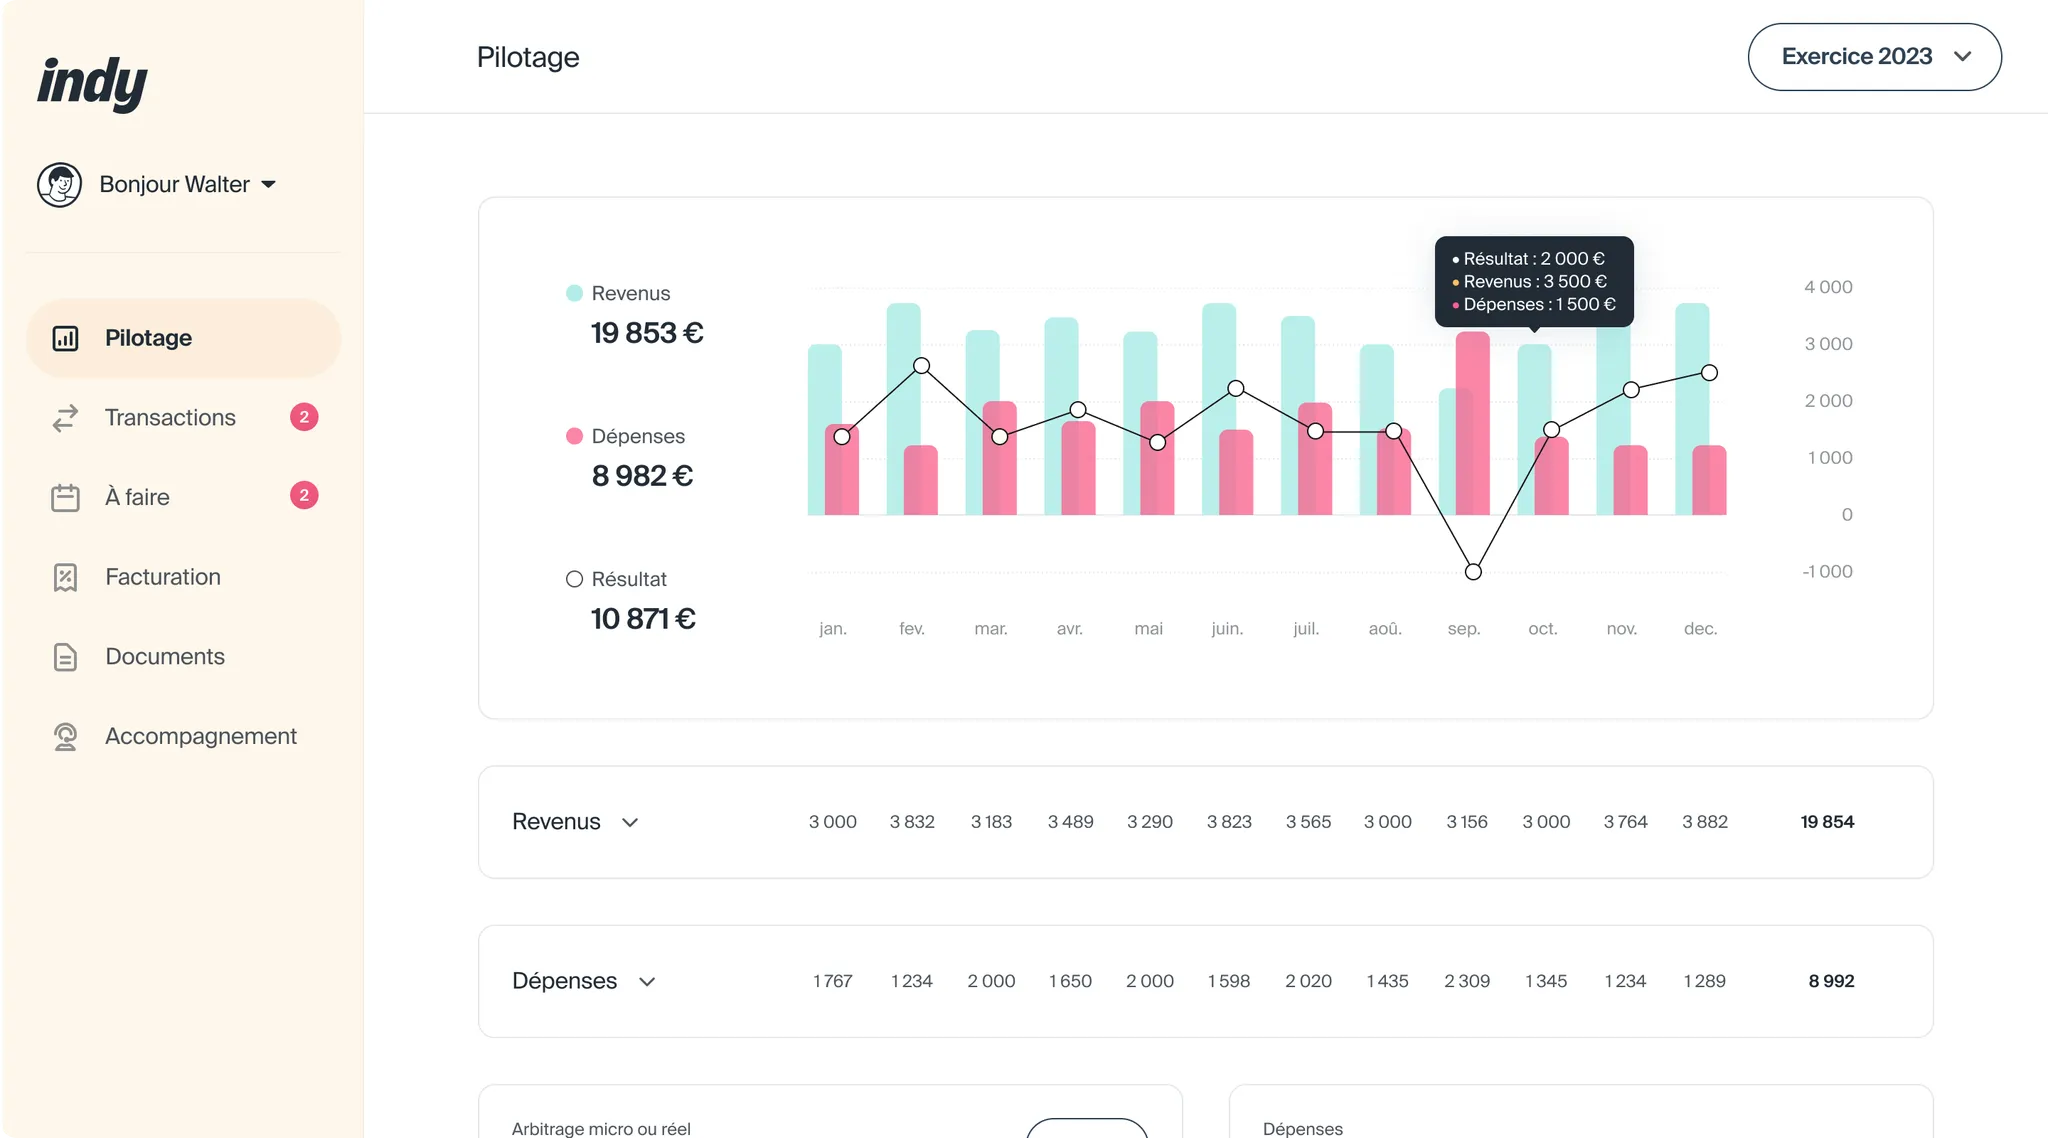
Task: Select the Facturation invoice icon
Action: (x=65, y=577)
